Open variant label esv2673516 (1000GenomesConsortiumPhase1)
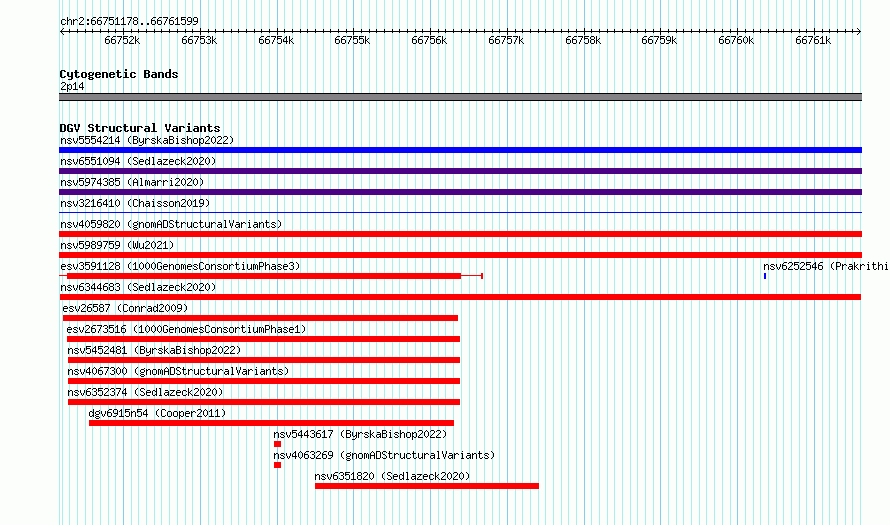 186,330
